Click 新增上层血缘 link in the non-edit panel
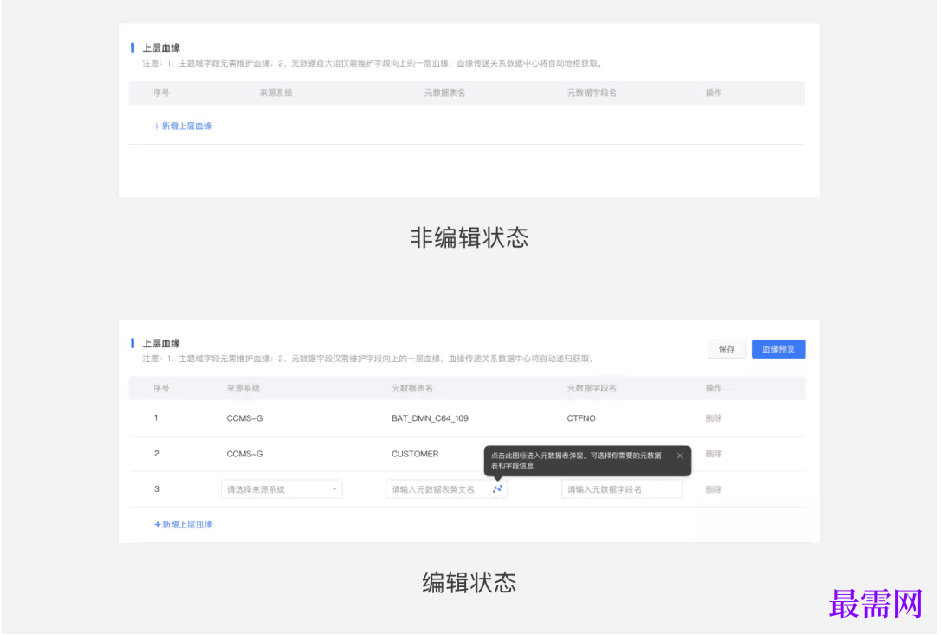 tap(183, 126)
